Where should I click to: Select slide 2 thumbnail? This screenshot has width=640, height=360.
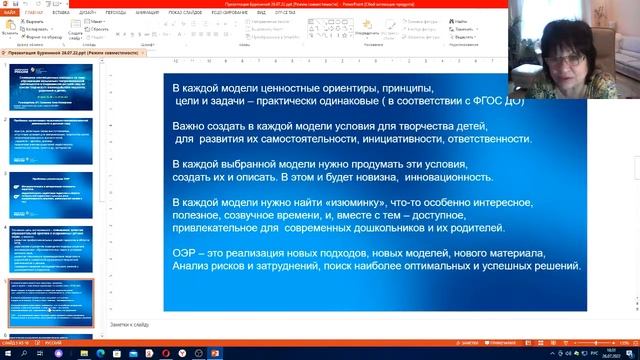click(x=51, y=141)
